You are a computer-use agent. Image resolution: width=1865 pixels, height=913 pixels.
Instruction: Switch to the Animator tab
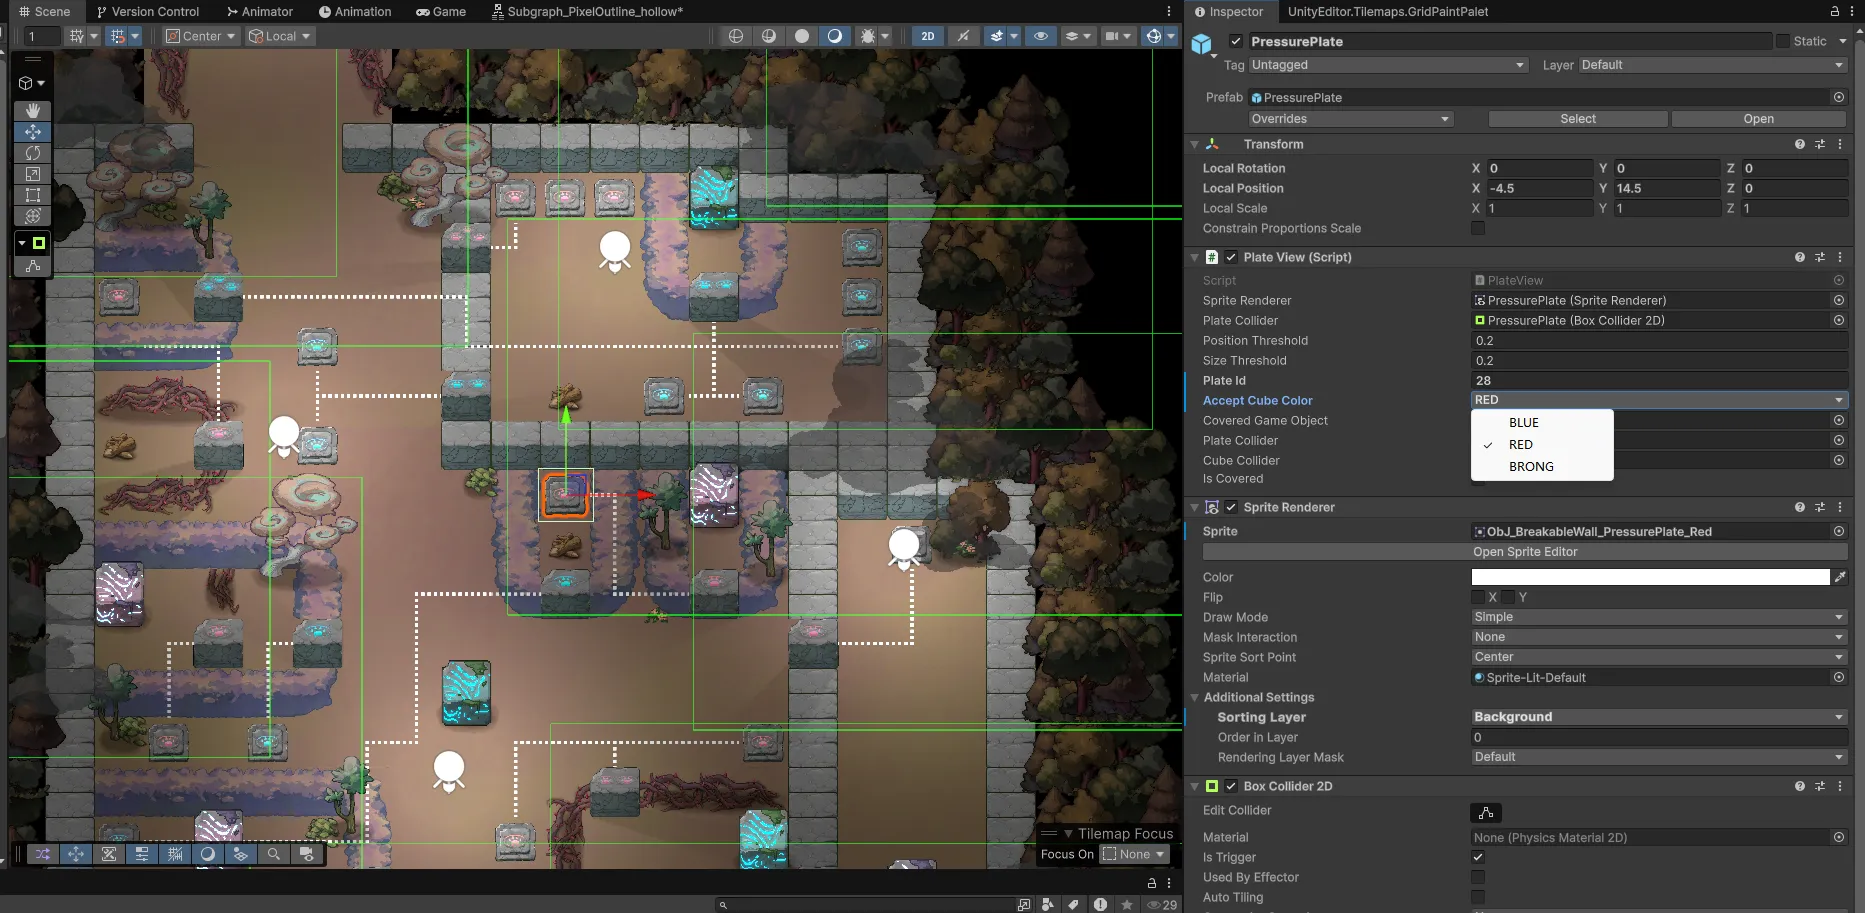click(259, 12)
